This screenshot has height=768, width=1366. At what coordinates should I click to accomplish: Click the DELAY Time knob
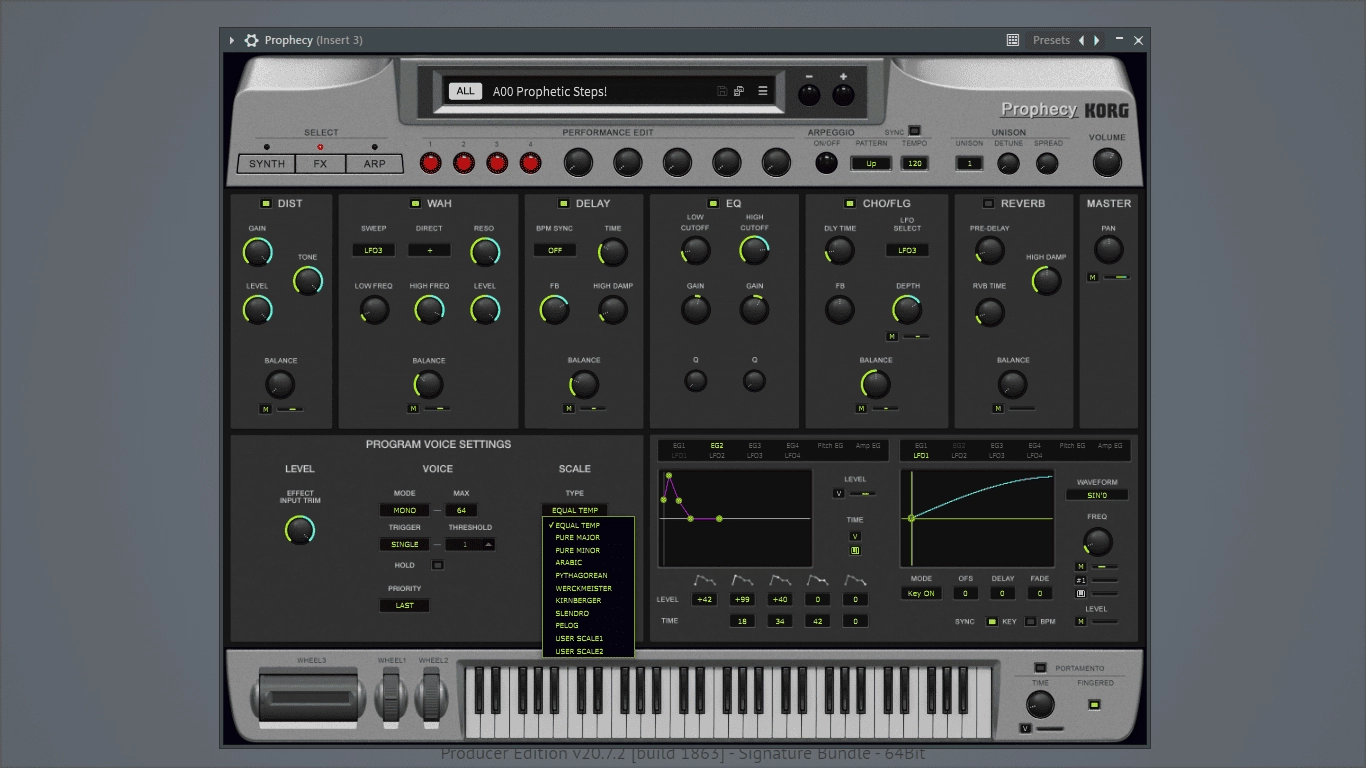click(x=613, y=252)
